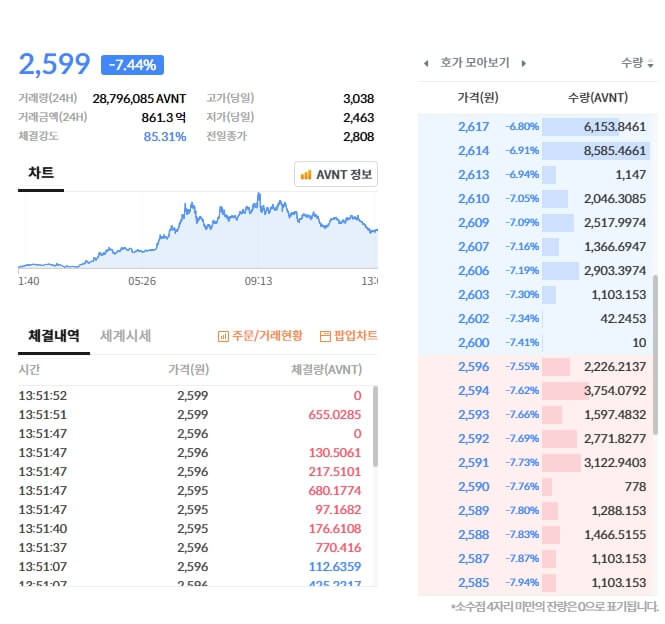Click the daily low value 2,463
This screenshot has height=624, width=665.
point(358,118)
